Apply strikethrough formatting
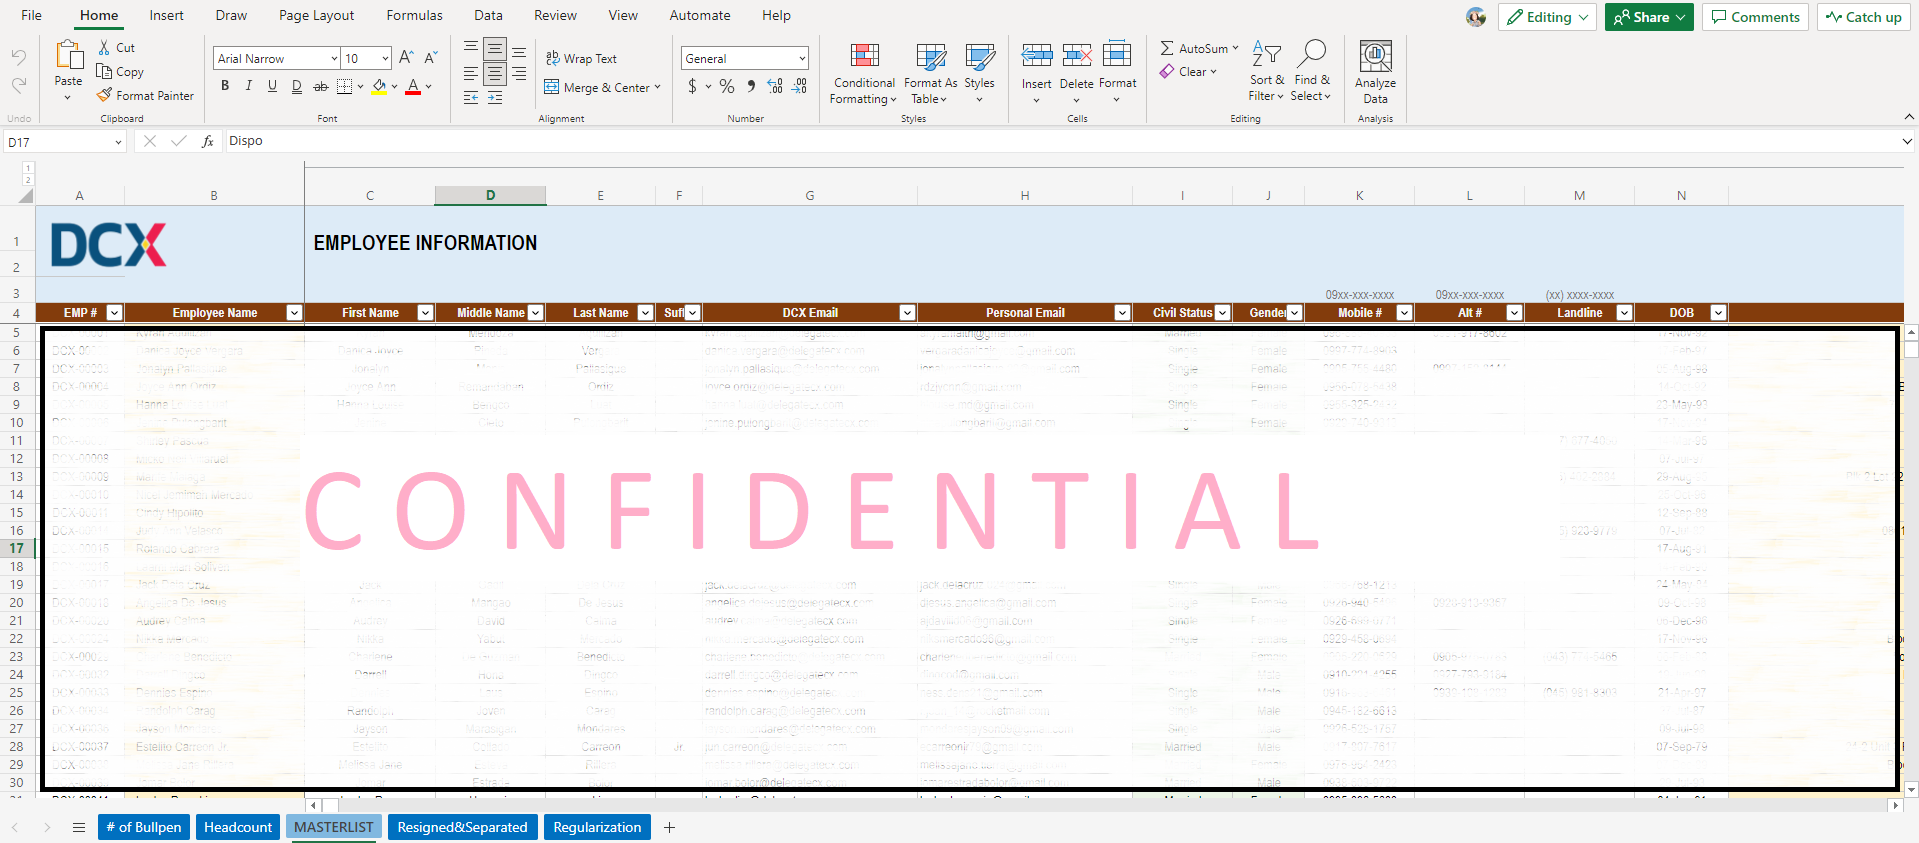Screen dimensions: 1919x843 point(320,87)
